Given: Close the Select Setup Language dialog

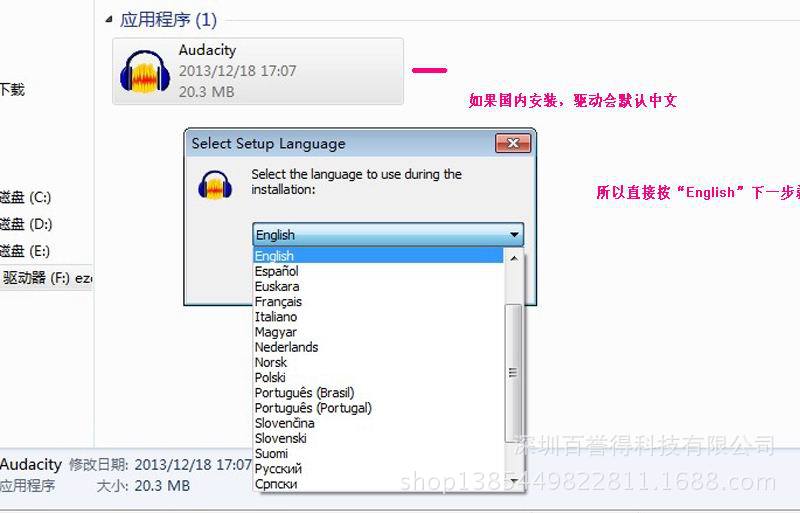Looking at the screenshot, I should point(513,143).
